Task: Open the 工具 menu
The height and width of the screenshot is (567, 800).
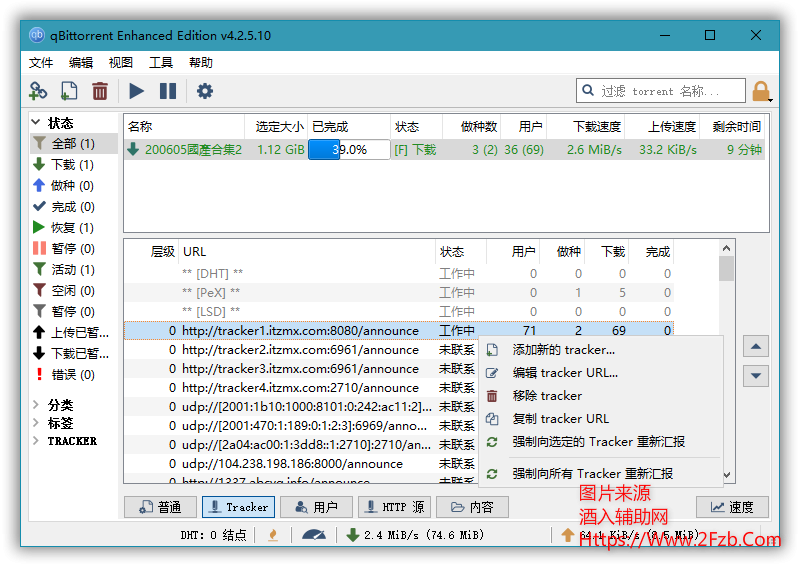Action: (x=161, y=62)
